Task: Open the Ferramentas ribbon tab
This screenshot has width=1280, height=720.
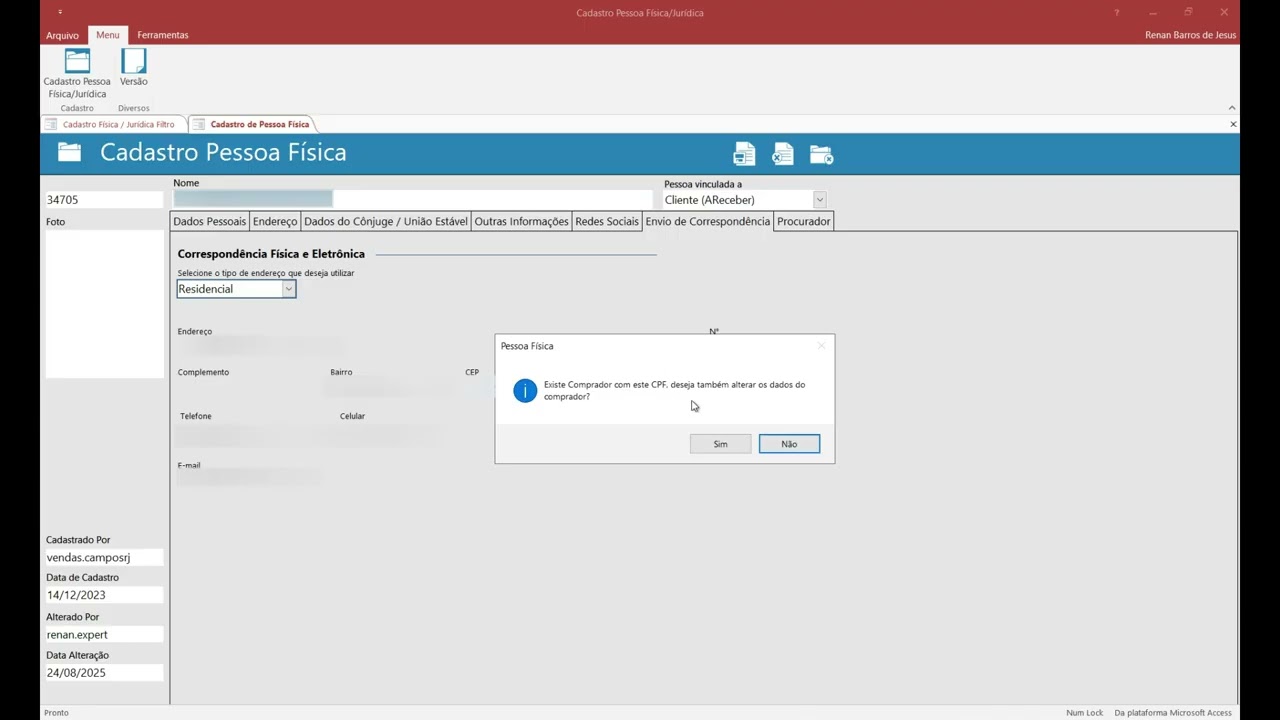Action: click(x=163, y=35)
